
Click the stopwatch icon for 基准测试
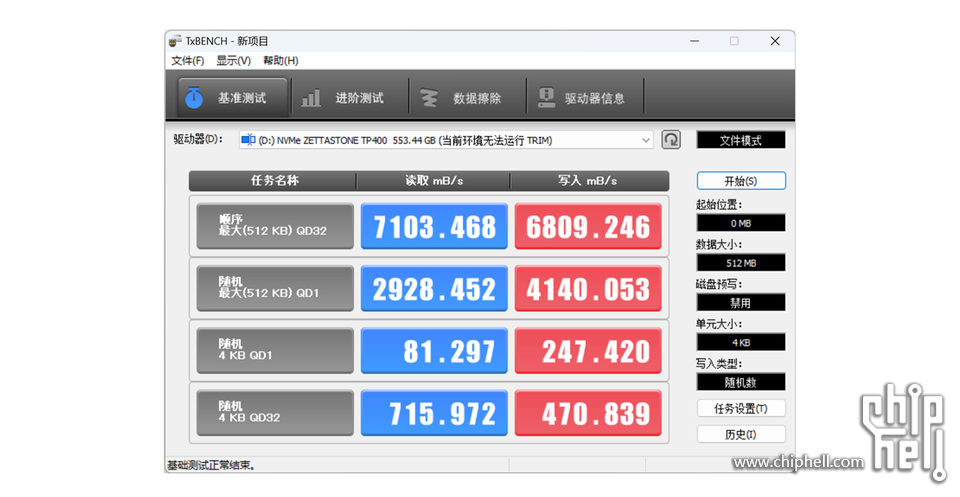(x=195, y=98)
